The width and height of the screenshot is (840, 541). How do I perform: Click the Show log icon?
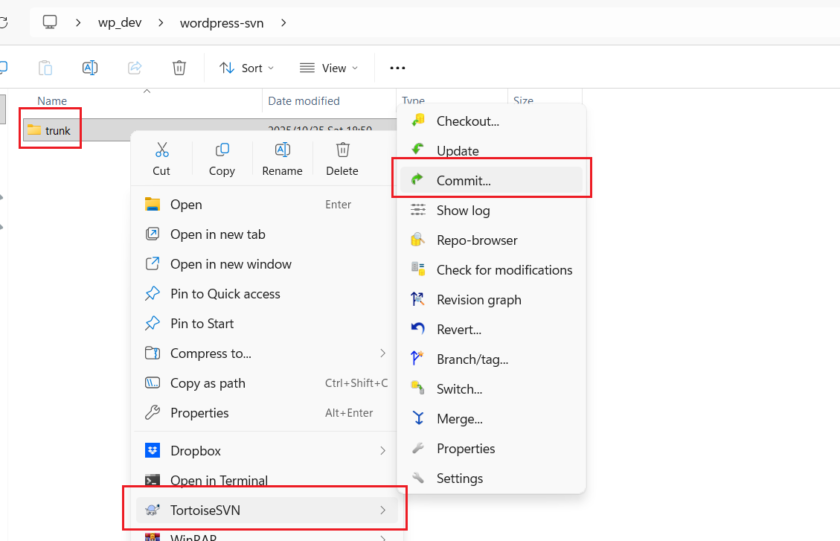point(418,210)
